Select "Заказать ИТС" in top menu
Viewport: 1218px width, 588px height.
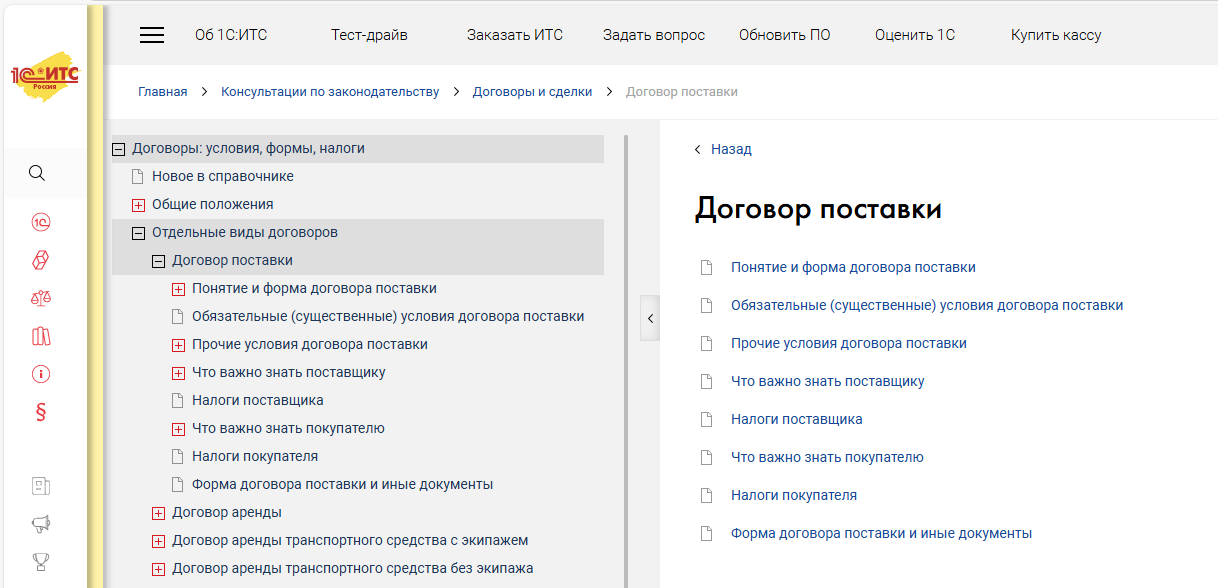tap(514, 35)
